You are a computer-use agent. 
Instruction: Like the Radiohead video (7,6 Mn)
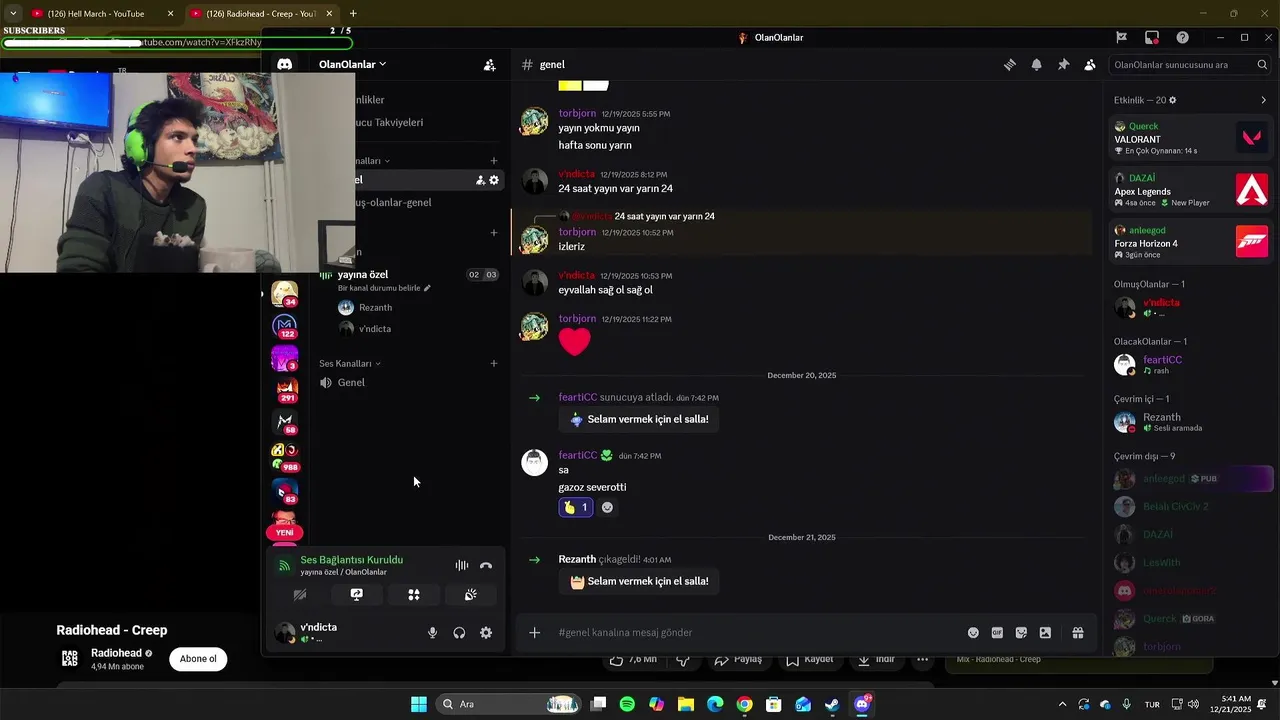coord(634,660)
